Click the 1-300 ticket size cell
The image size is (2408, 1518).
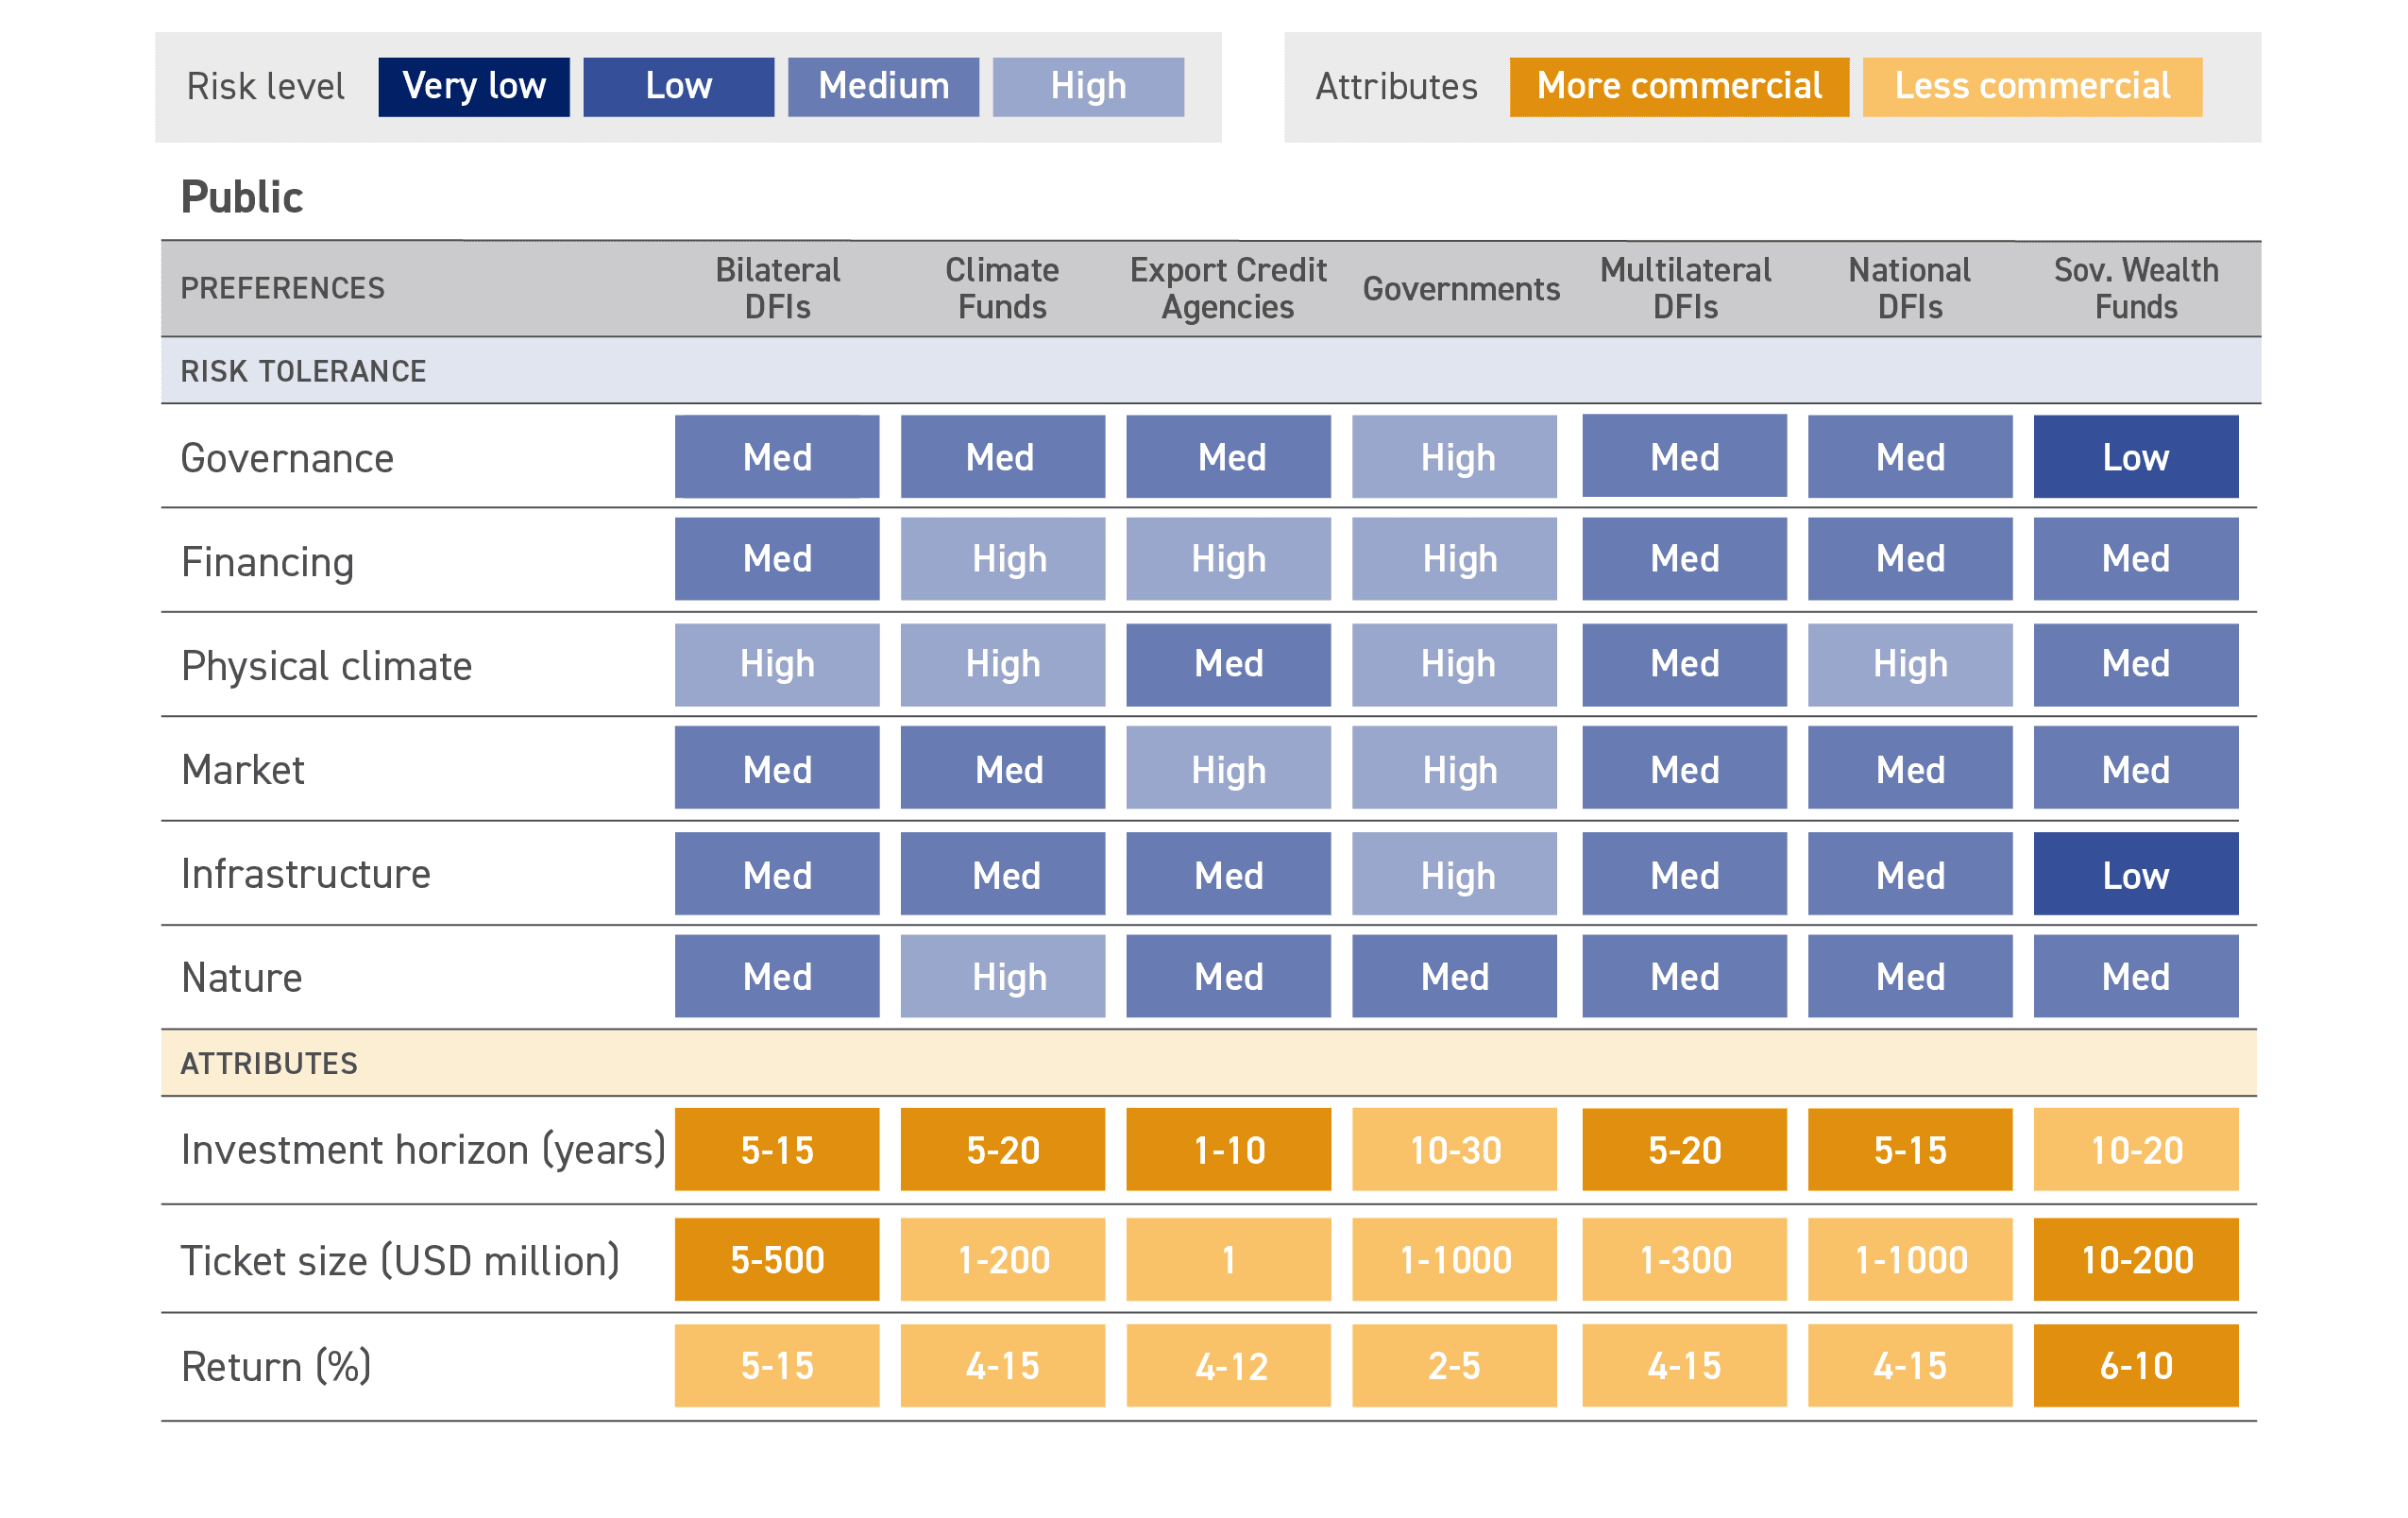pyautogui.click(x=1684, y=1259)
